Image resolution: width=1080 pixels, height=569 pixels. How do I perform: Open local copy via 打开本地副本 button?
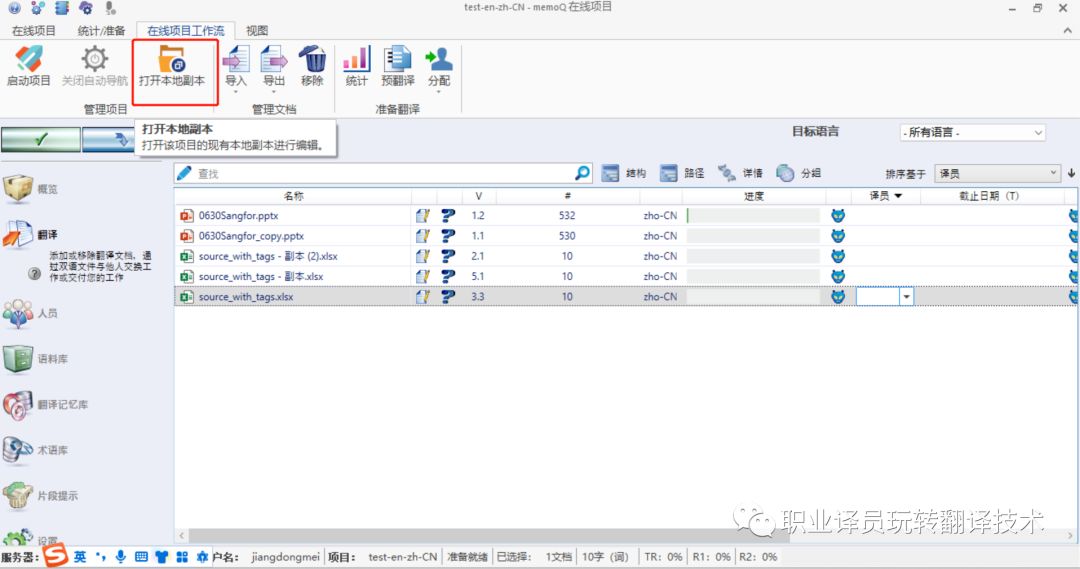[x=172, y=68]
